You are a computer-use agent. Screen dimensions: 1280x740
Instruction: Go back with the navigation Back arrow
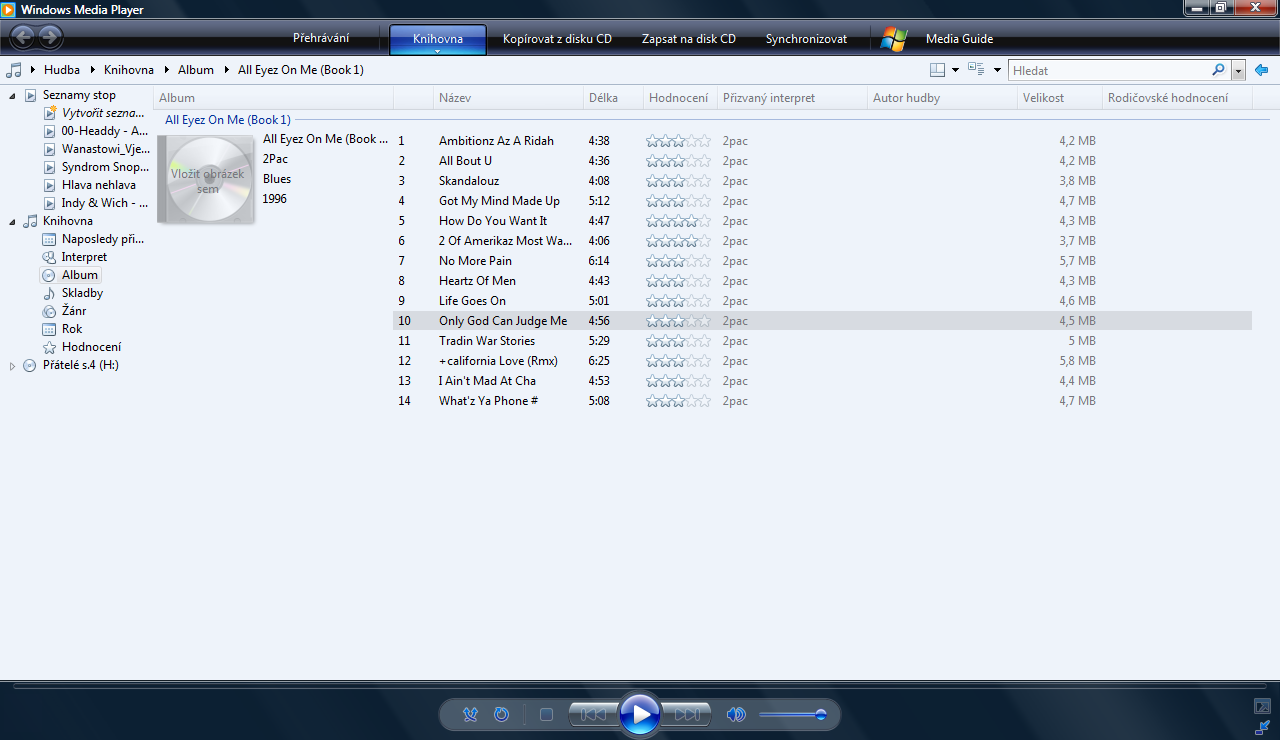[22, 38]
